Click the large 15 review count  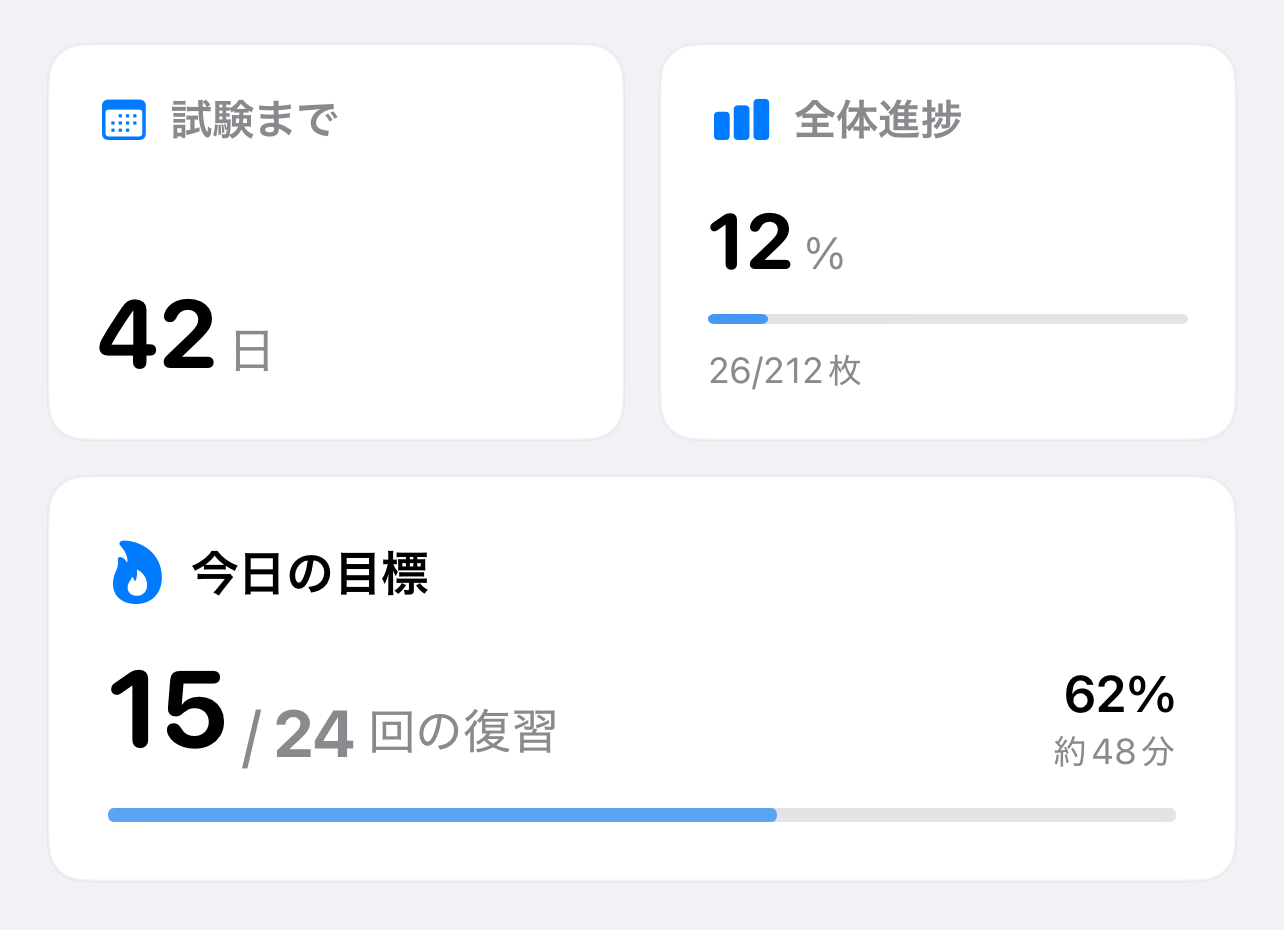point(167,710)
